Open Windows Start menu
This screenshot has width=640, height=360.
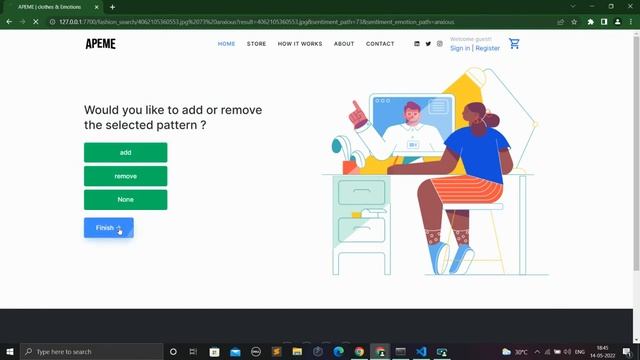click(10, 351)
